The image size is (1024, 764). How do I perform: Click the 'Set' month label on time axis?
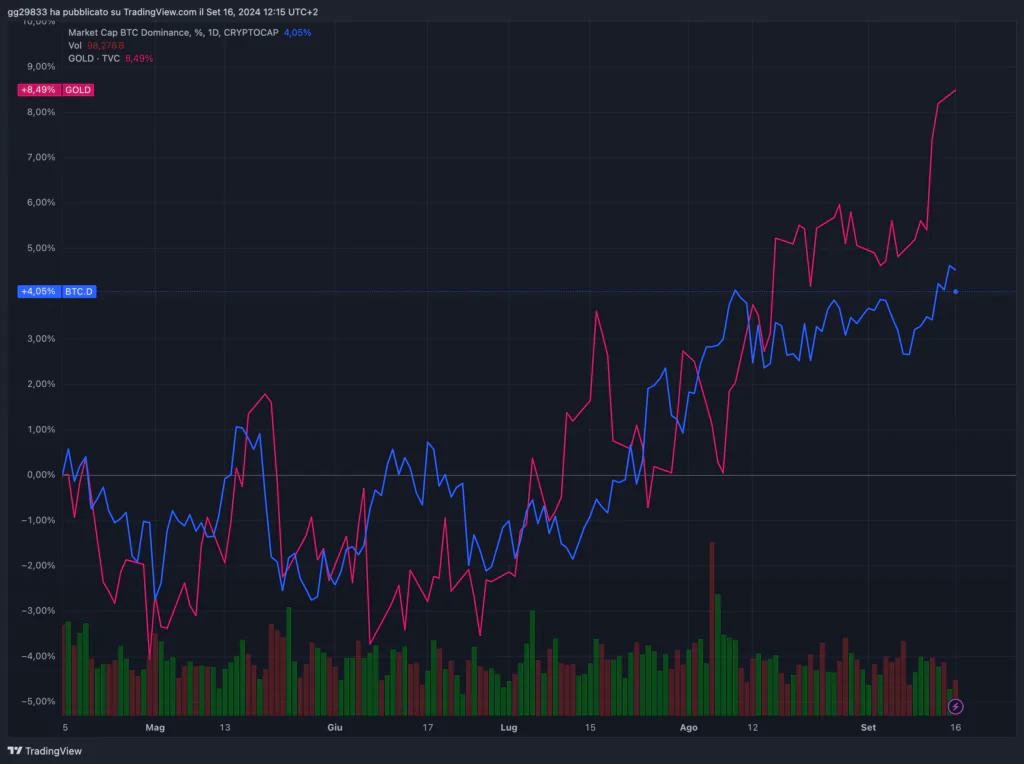[867, 729]
